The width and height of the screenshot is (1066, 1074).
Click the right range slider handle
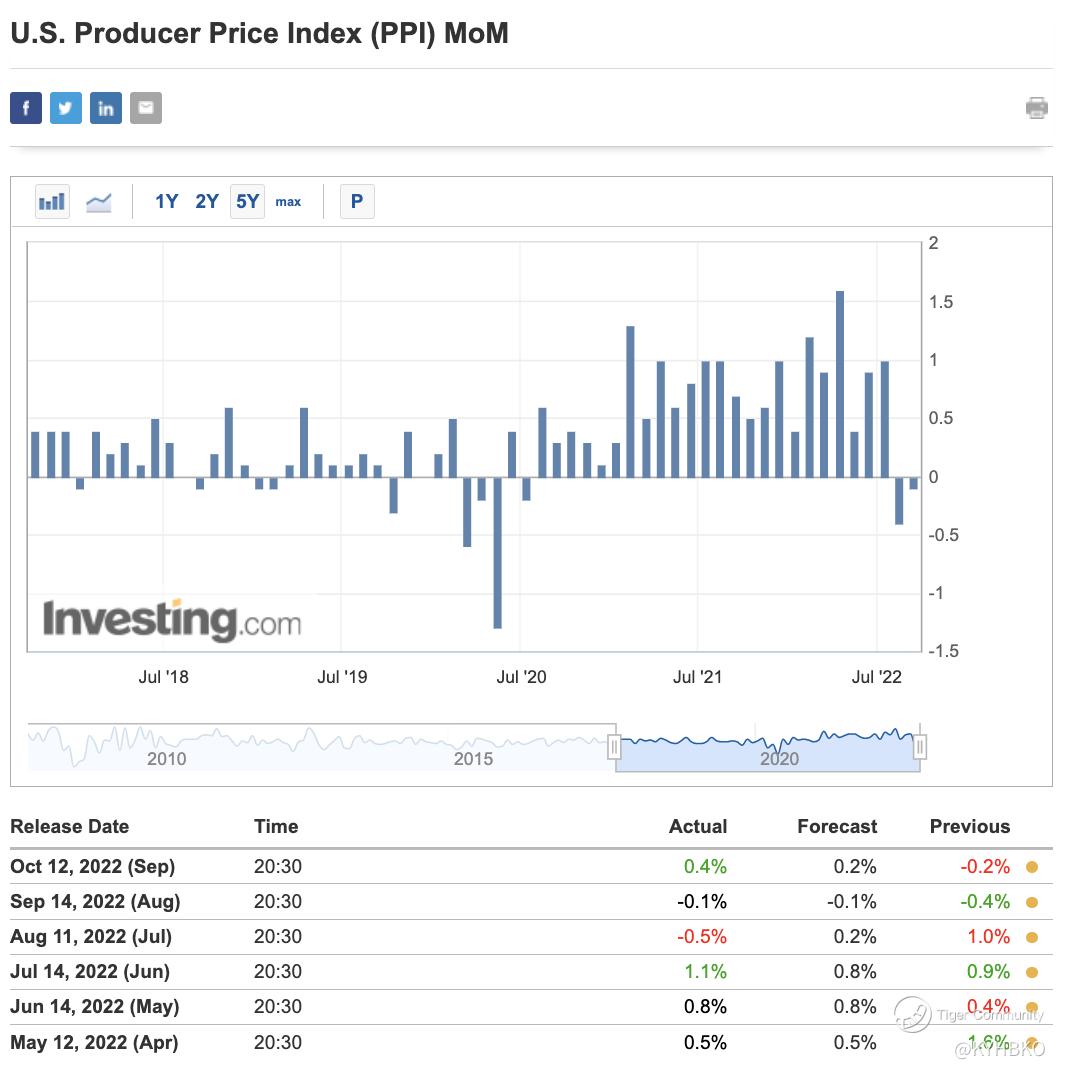(x=921, y=747)
